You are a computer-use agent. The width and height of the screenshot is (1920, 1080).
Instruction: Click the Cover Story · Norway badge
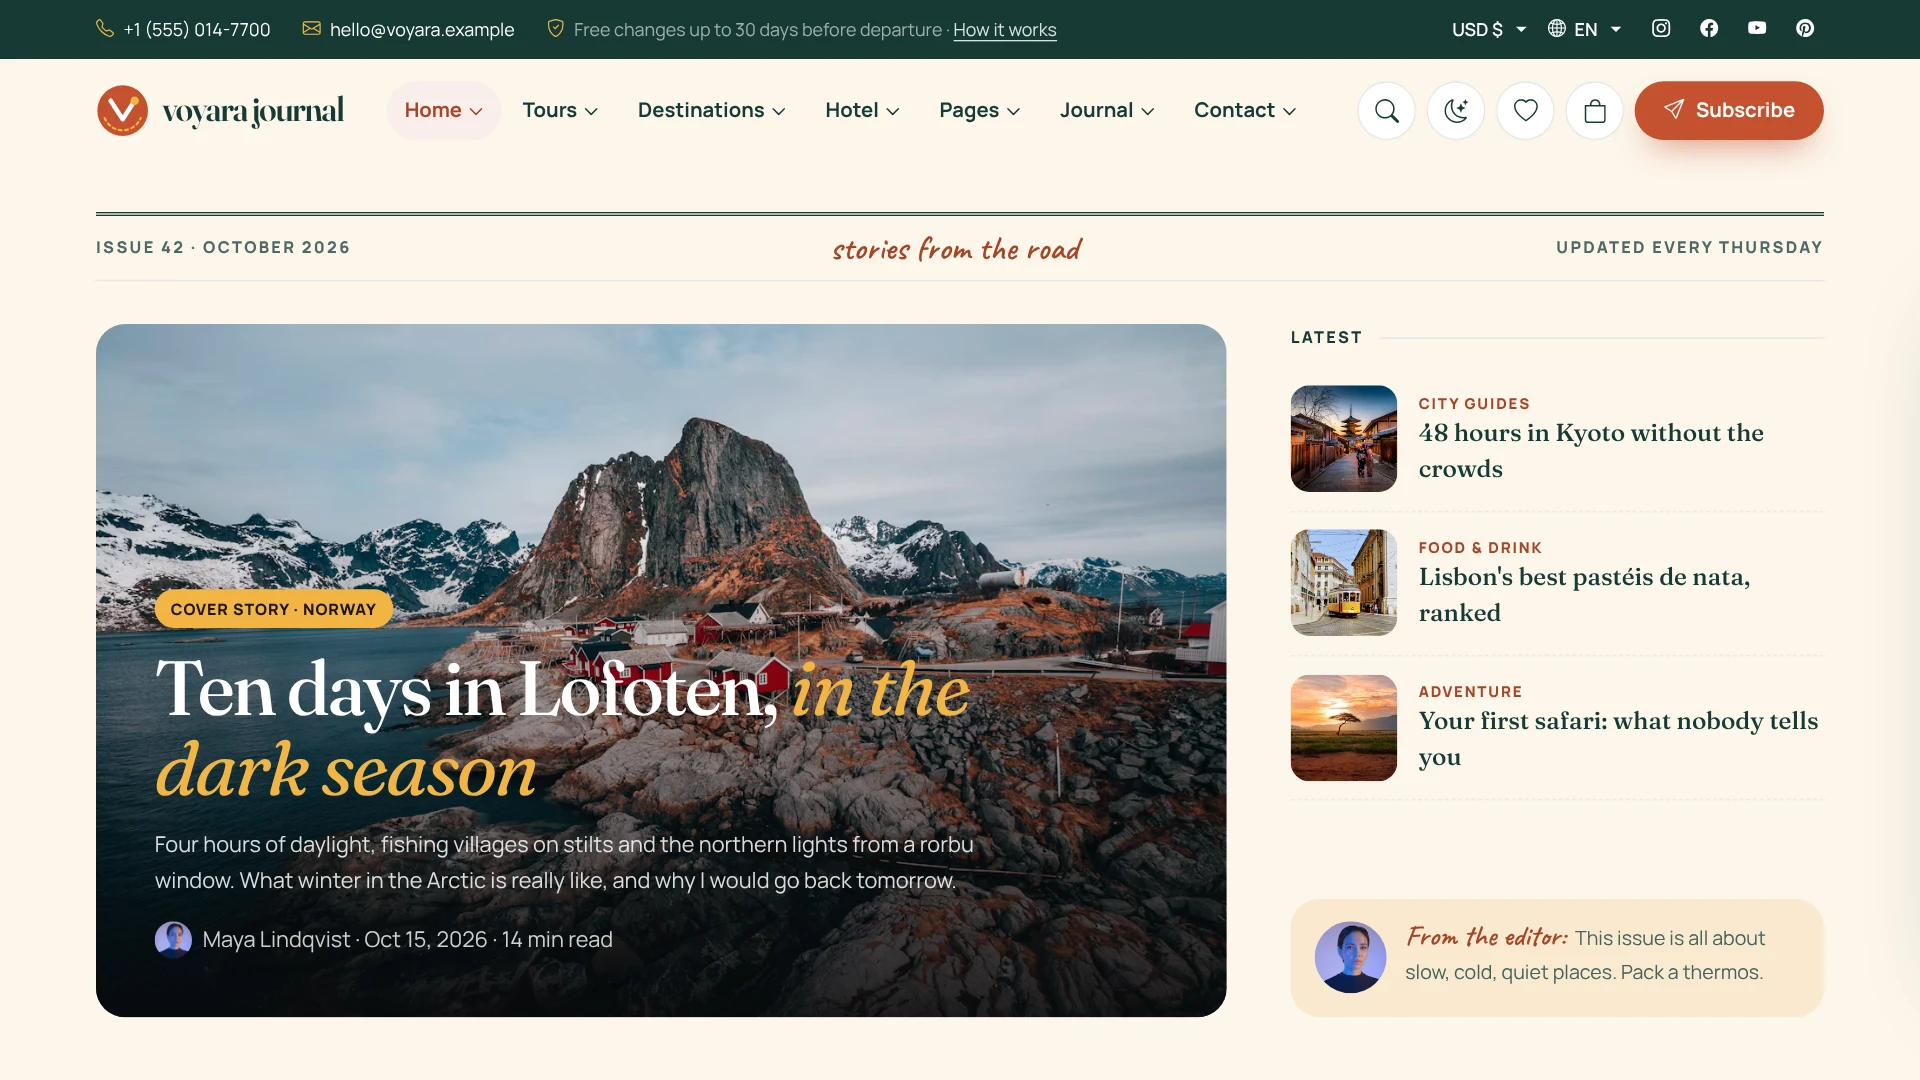[273, 609]
